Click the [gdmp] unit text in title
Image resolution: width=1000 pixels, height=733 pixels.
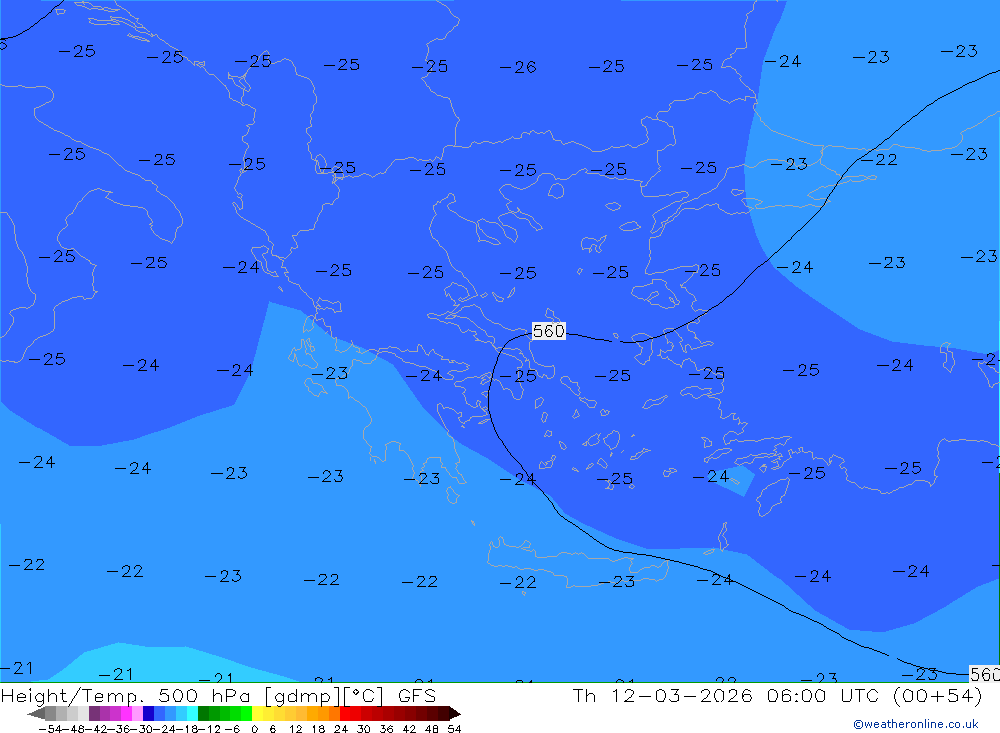tap(303, 695)
